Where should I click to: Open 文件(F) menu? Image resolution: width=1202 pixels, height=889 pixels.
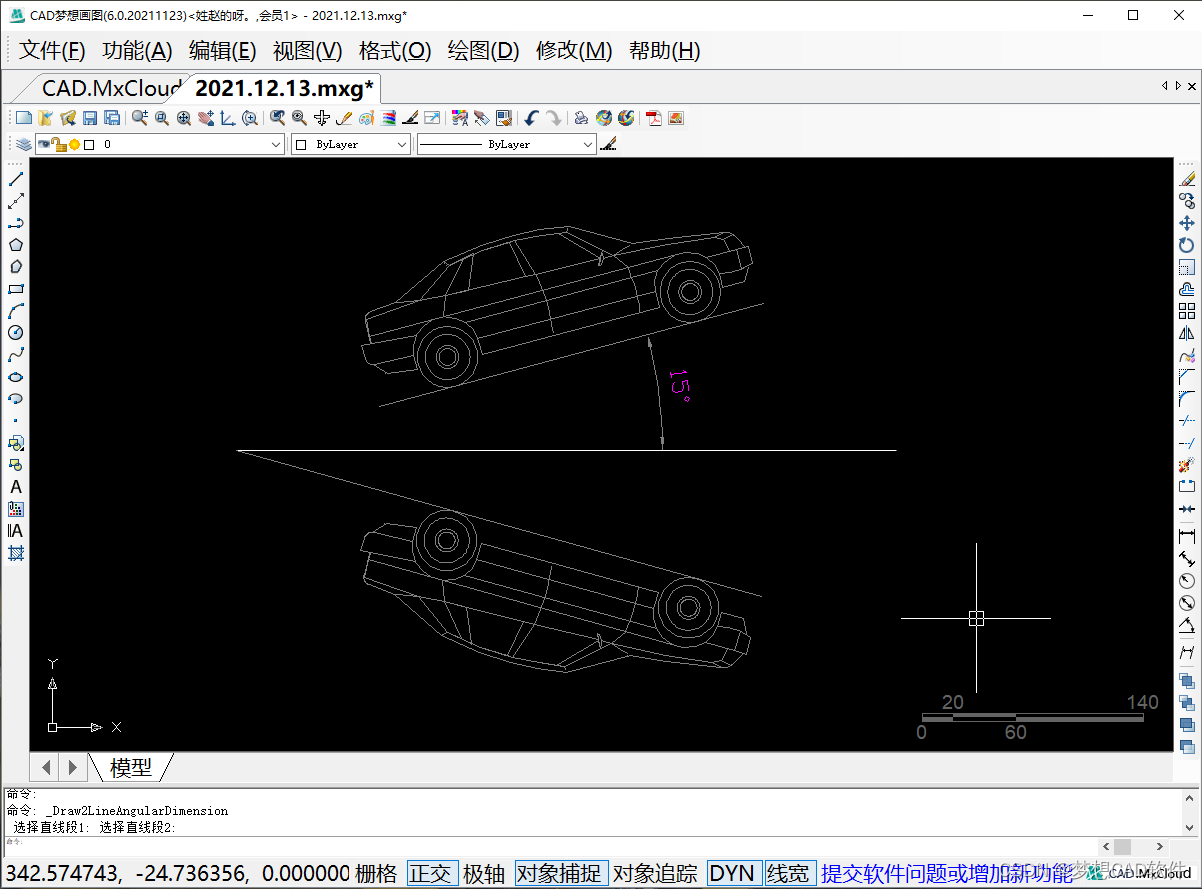pos(53,51)
